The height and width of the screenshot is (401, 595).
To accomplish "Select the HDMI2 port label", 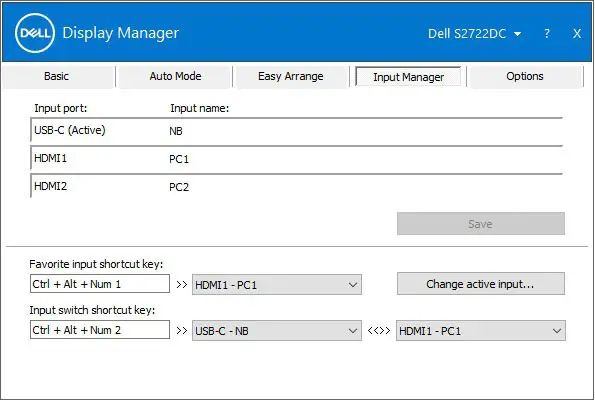I will pos(50,186).
